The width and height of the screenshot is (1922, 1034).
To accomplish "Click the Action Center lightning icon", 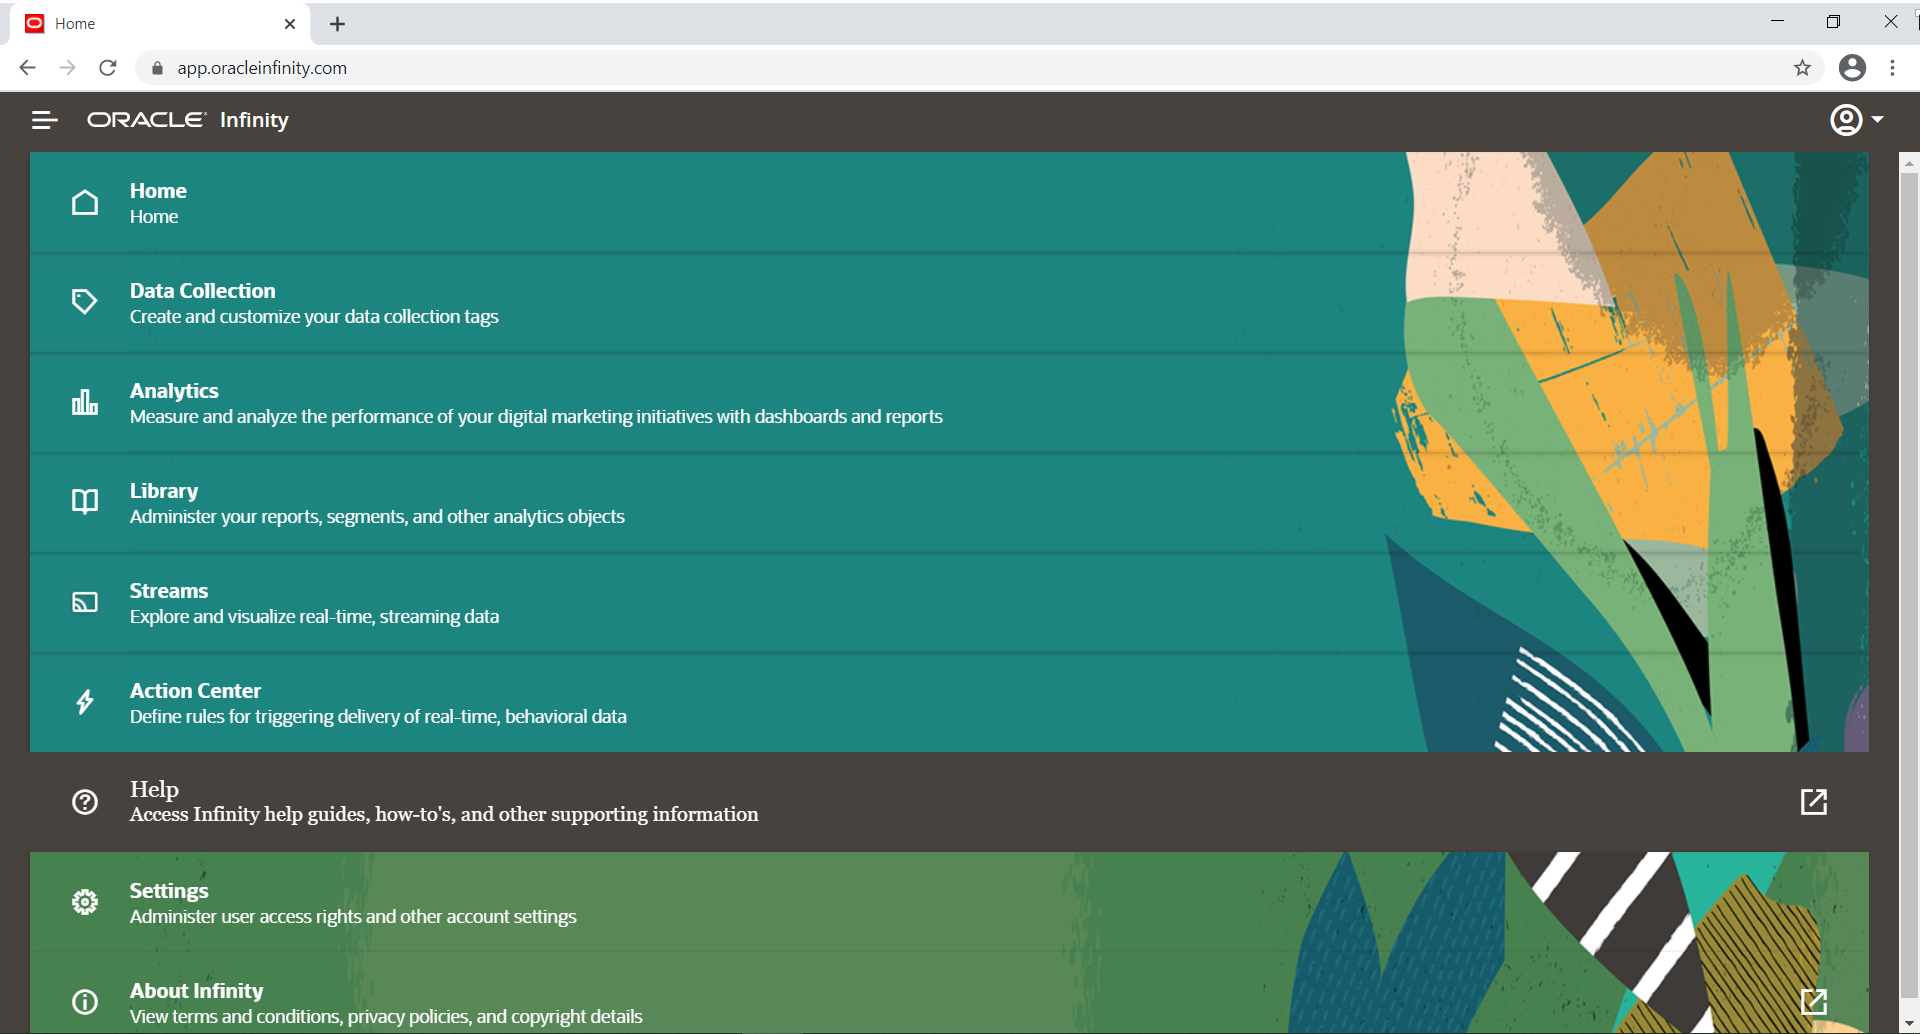I will coord(85,702).
